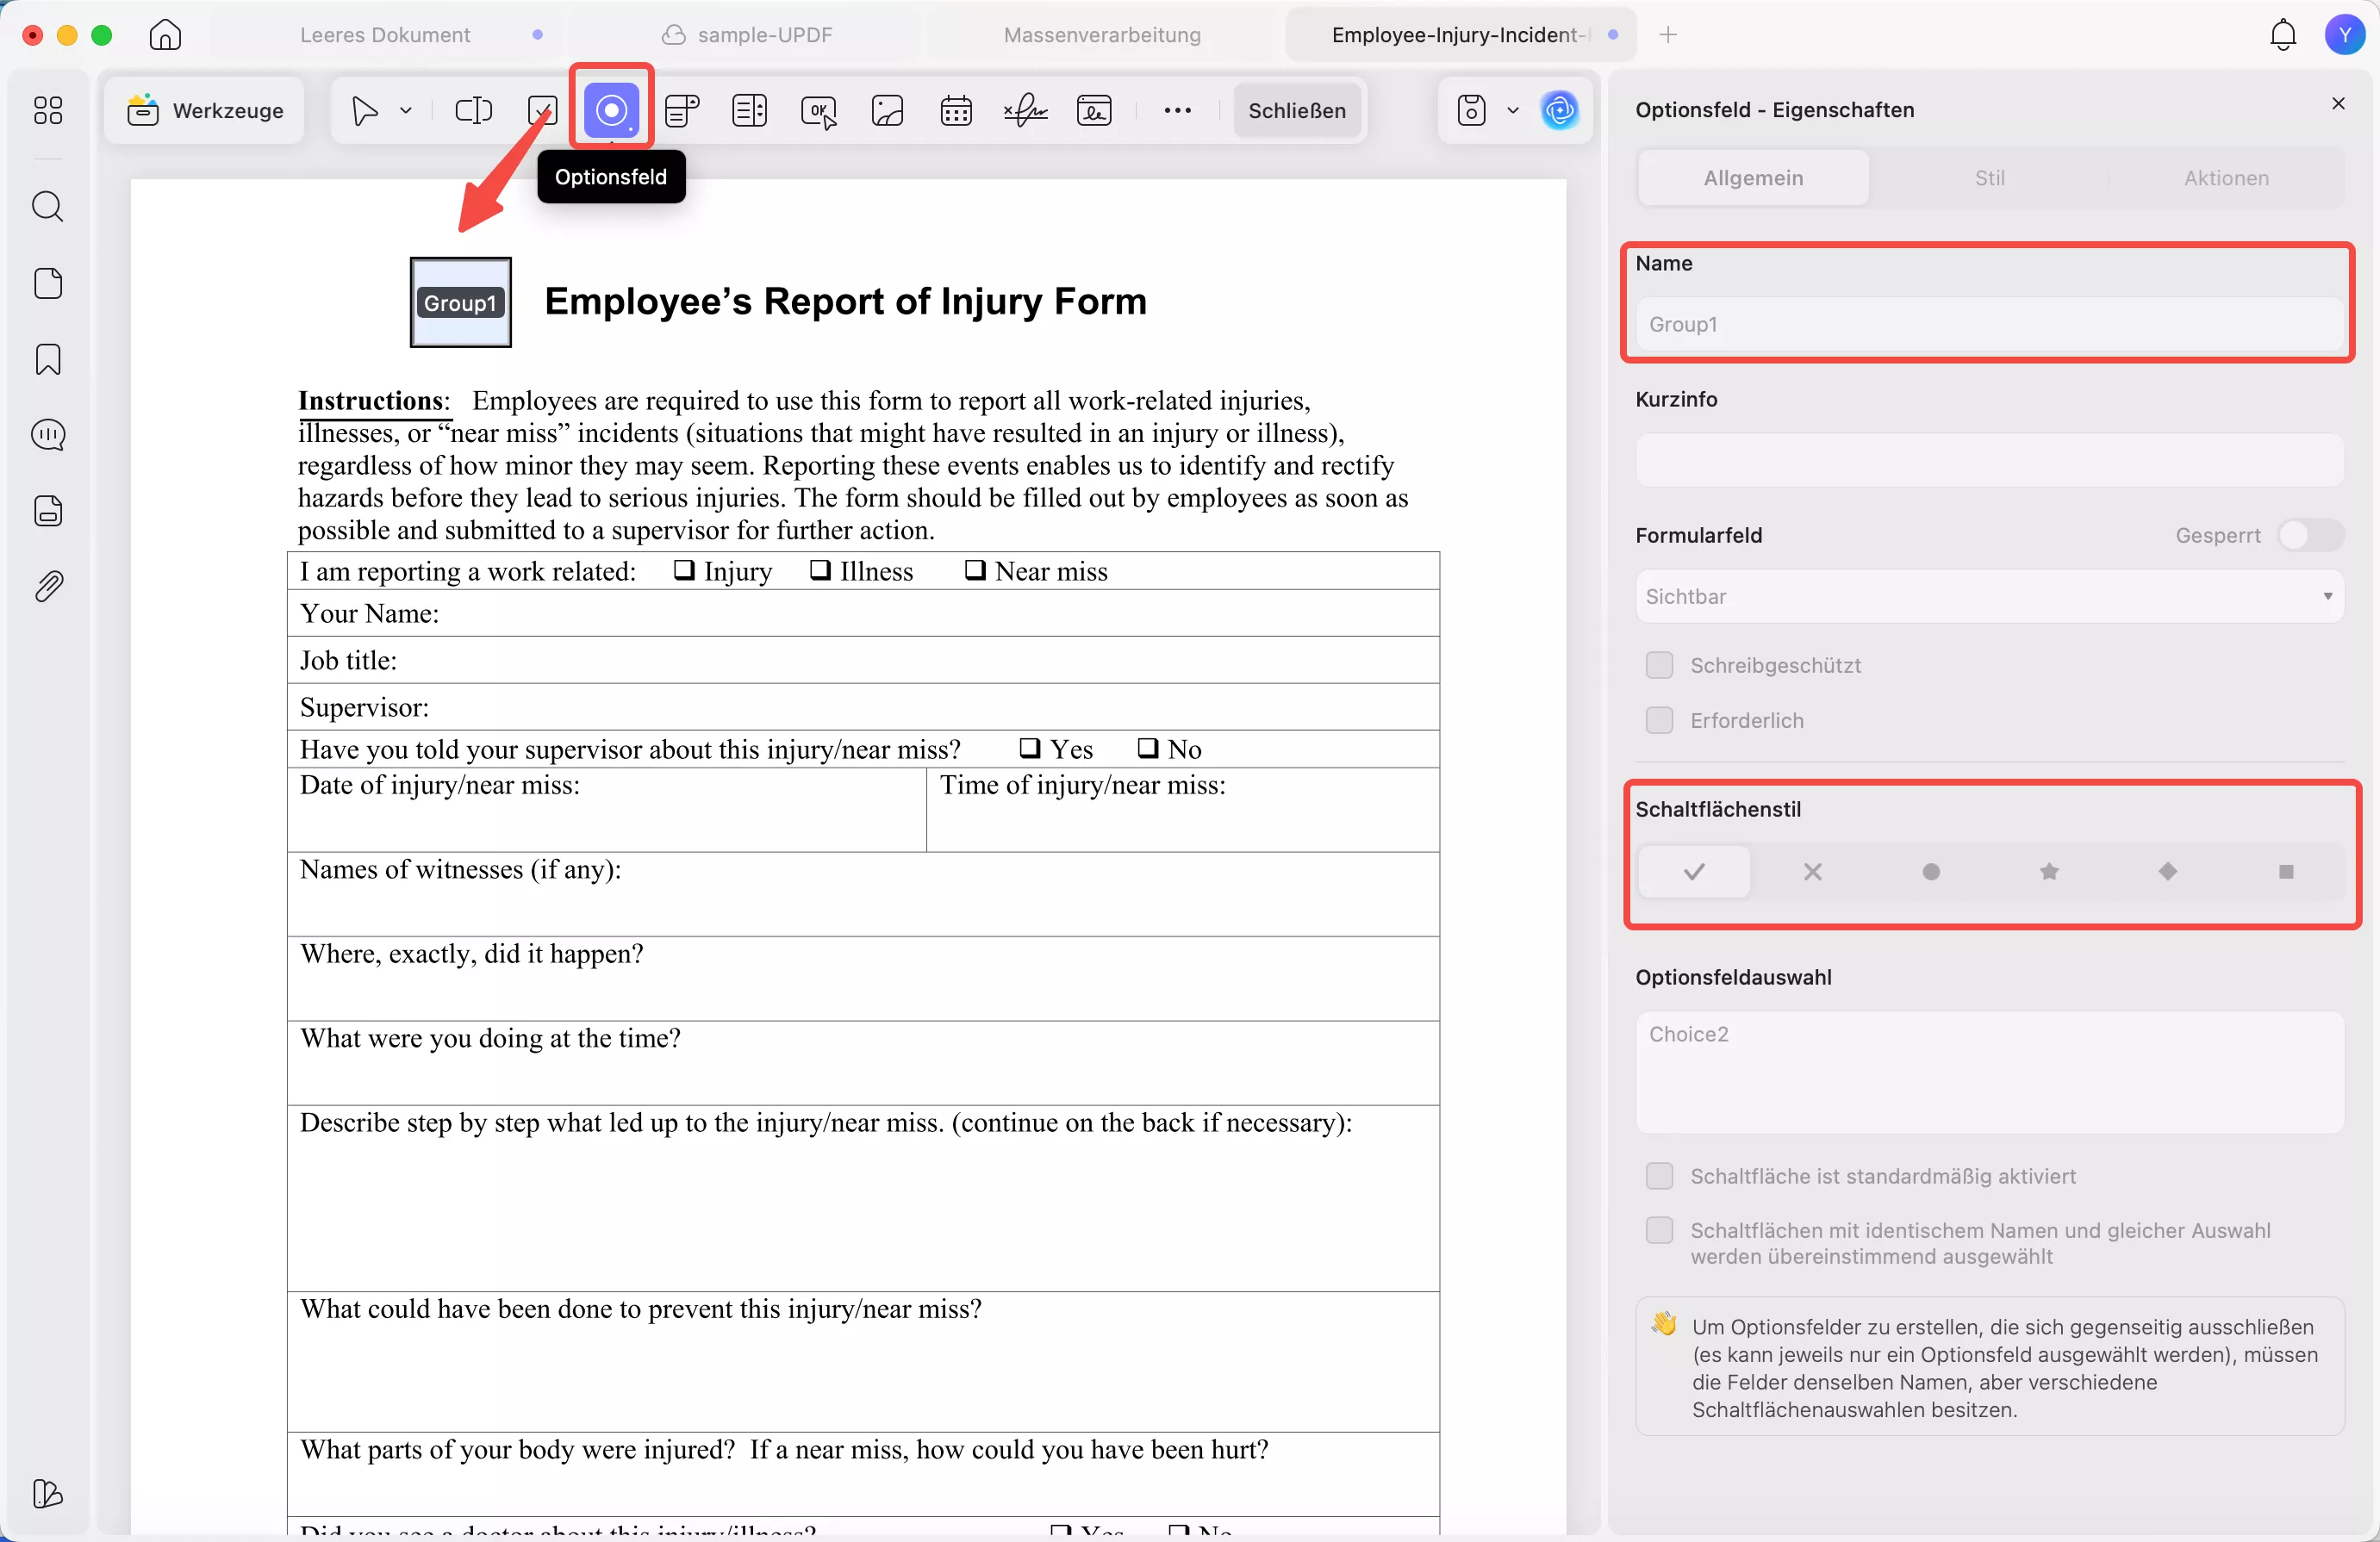Viewport: 2380px width, 1542px height.
Task: Open the bookmark panel in sidebar
Action: click(x=47, y=359)
